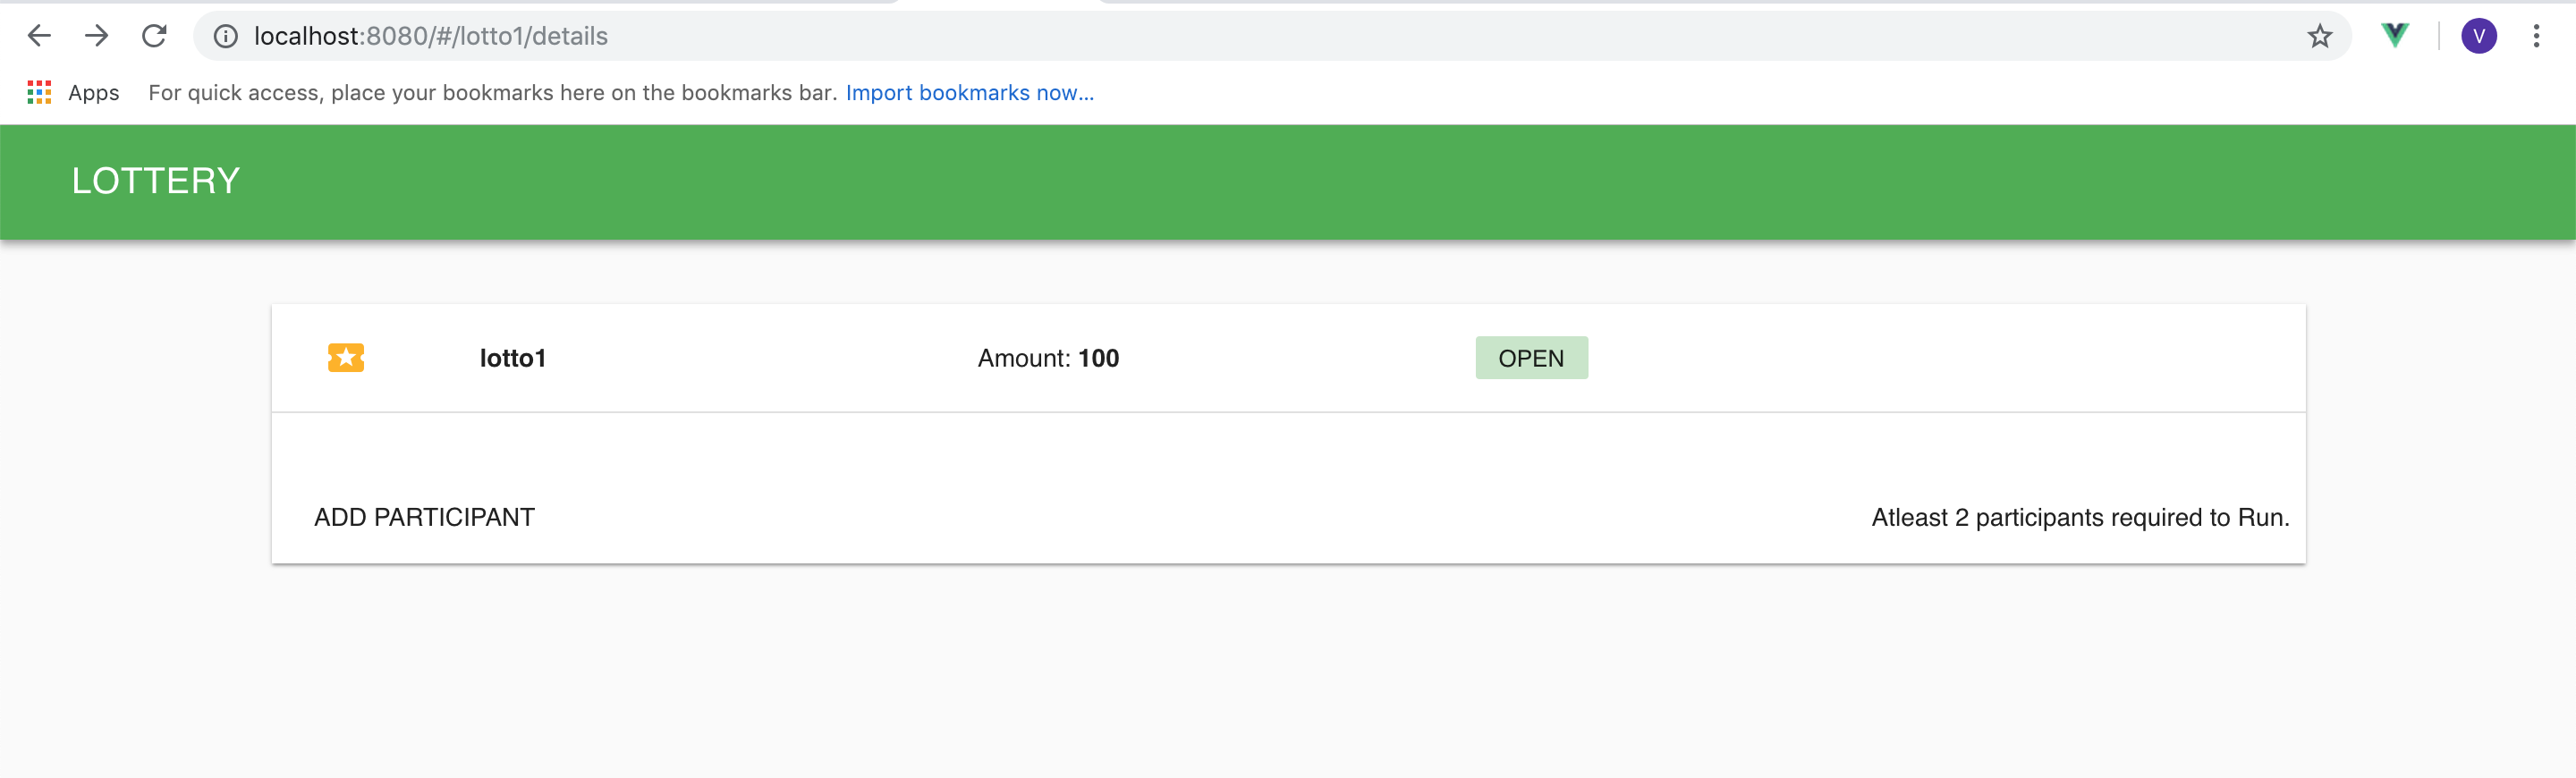Viewport: 2576px width, 778px height.
Task: Open the Vue devtools extension
Action: click(2395, 36)
